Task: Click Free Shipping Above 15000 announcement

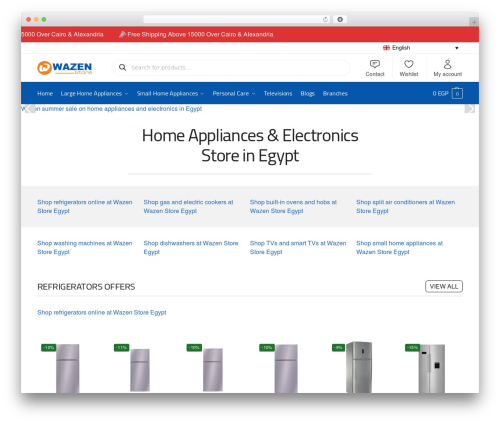Action: point(196,34)
